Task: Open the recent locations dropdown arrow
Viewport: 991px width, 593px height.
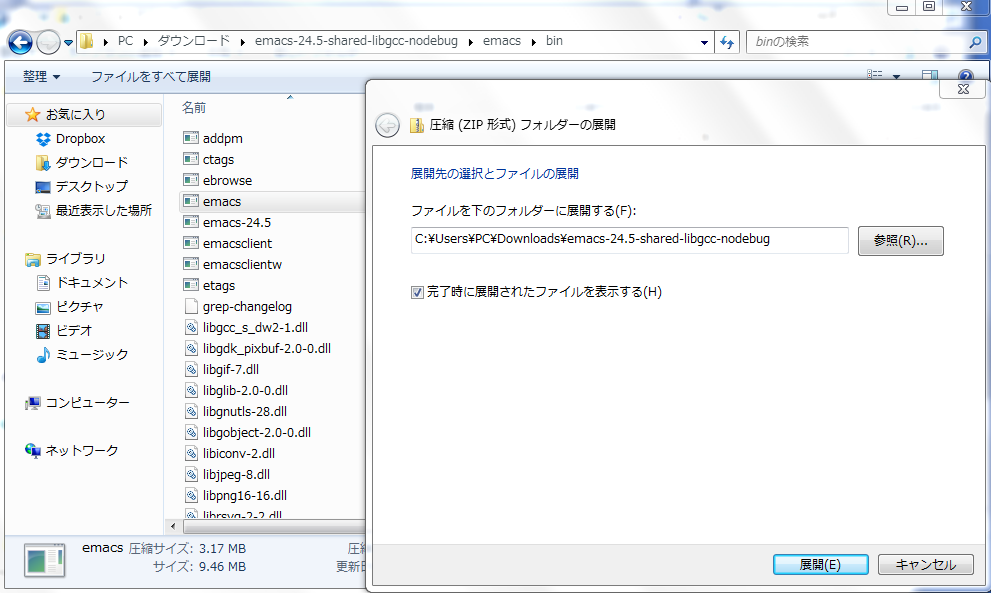Action: (x=68, y=43)
